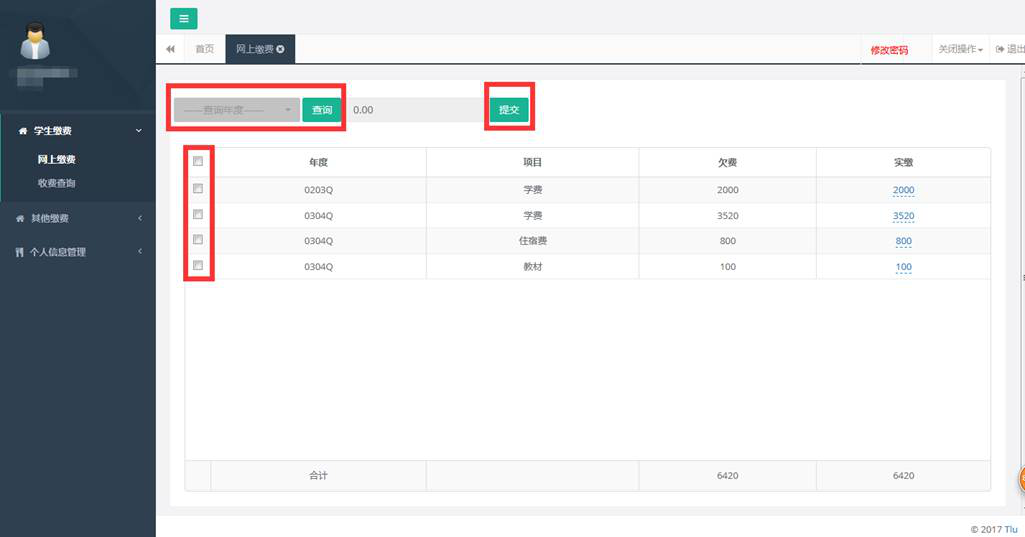1025x537 pixels.
Task: Check the box for the 0304Q 住宿费 row
Action: tap(198, 240)
